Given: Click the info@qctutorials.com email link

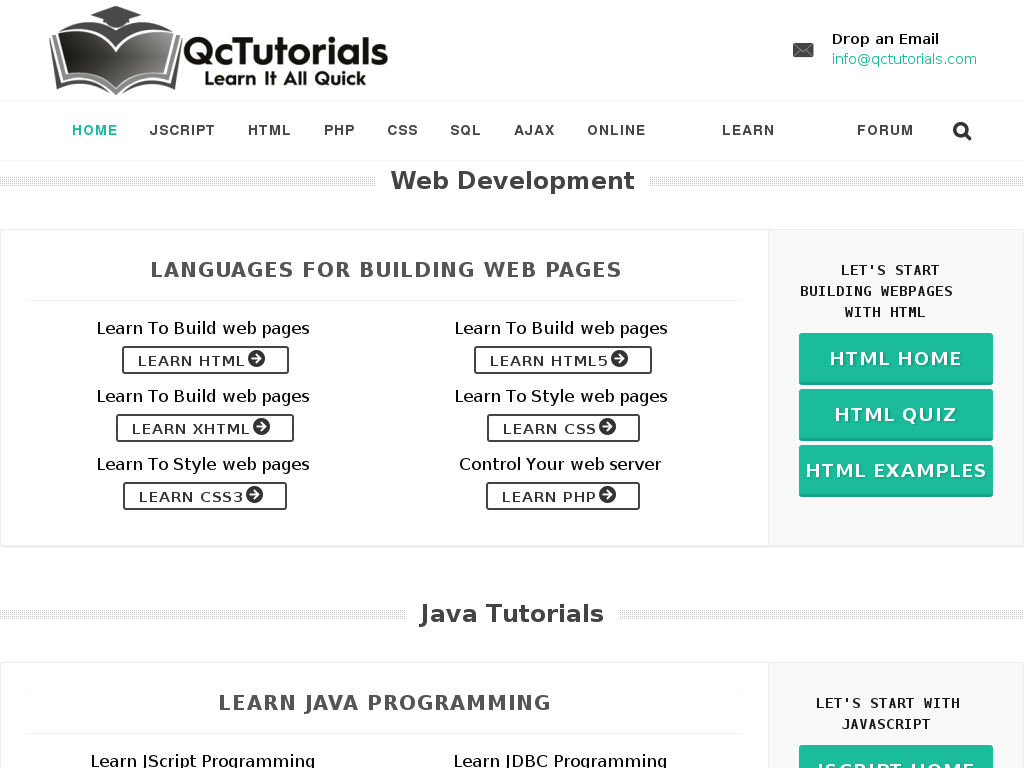Looking at the screenshot, I should [x=904, y=59].
